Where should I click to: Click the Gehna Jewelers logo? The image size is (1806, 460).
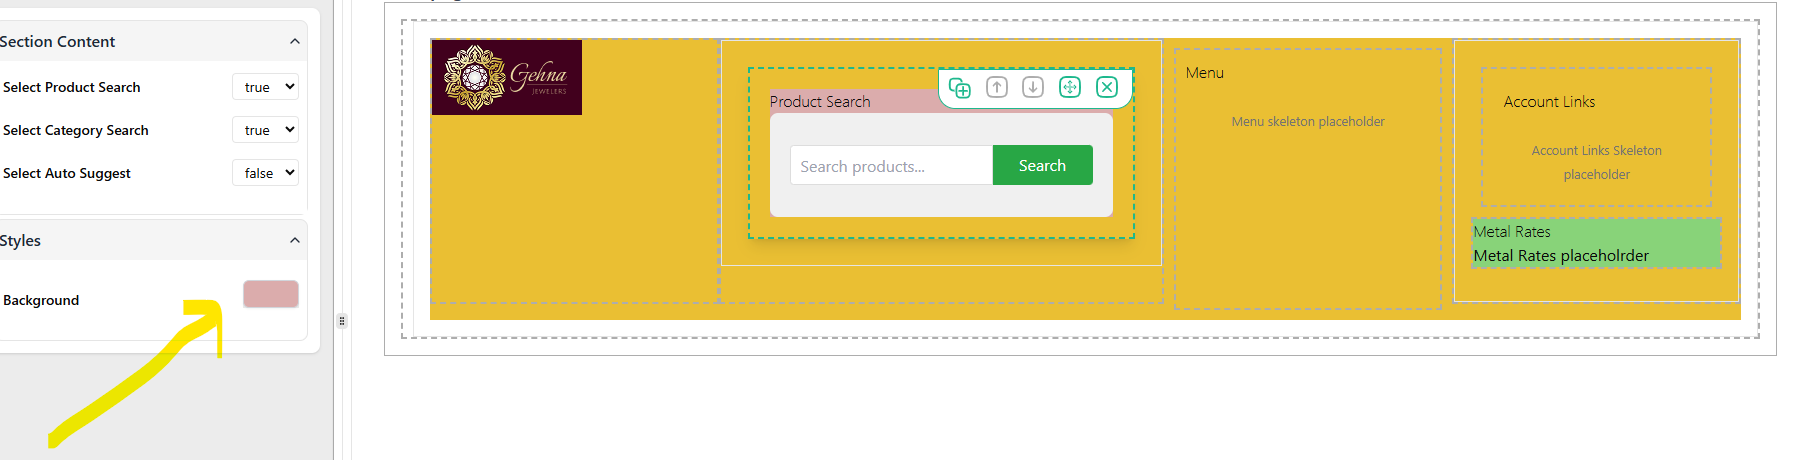[507, 77]
